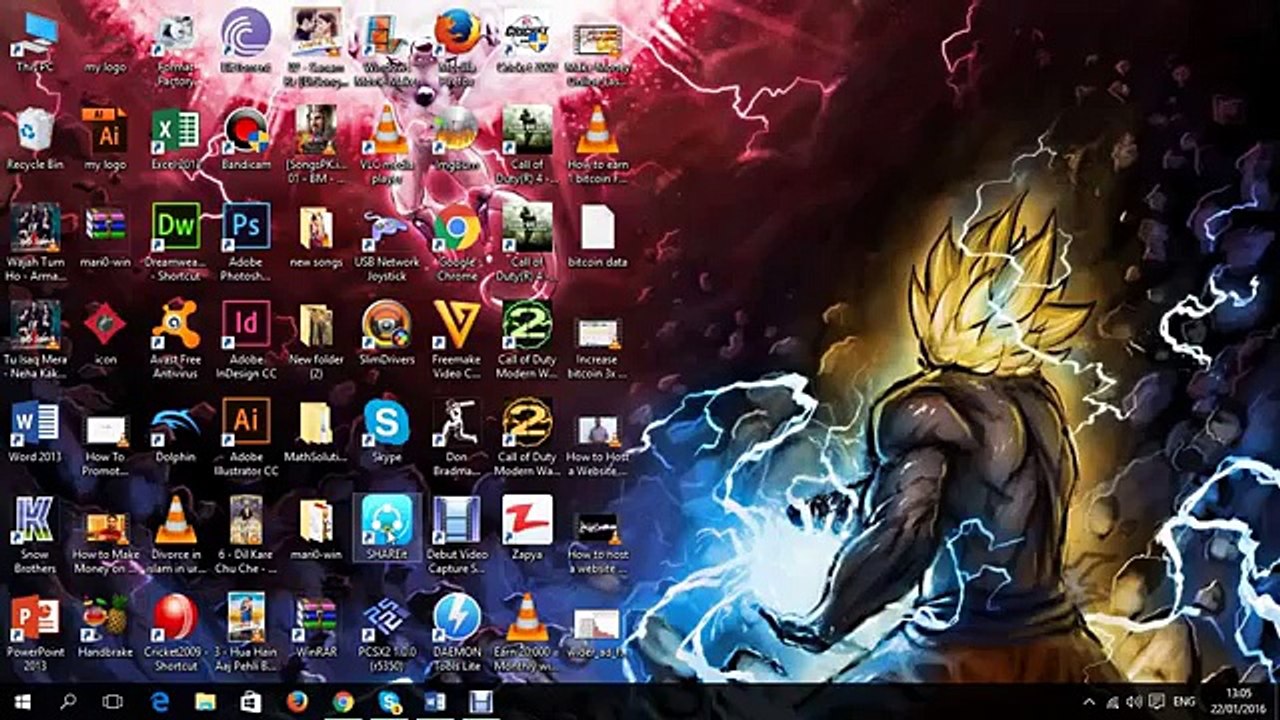The image size is (1280, 720).
Task: Launch the Debut Video Capture shortcut
Action: (x=457, y=535)
